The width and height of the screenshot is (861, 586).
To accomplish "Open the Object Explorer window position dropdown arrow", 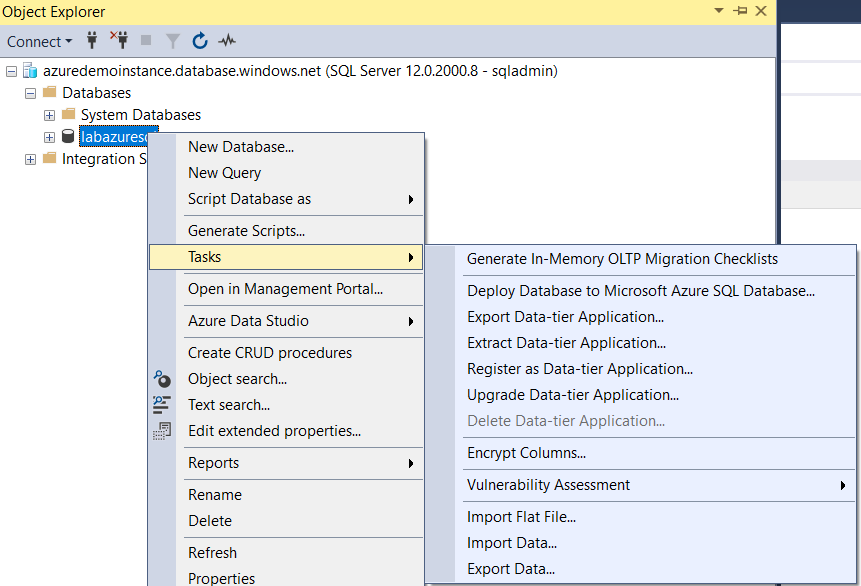I will (x=719, y=11).
